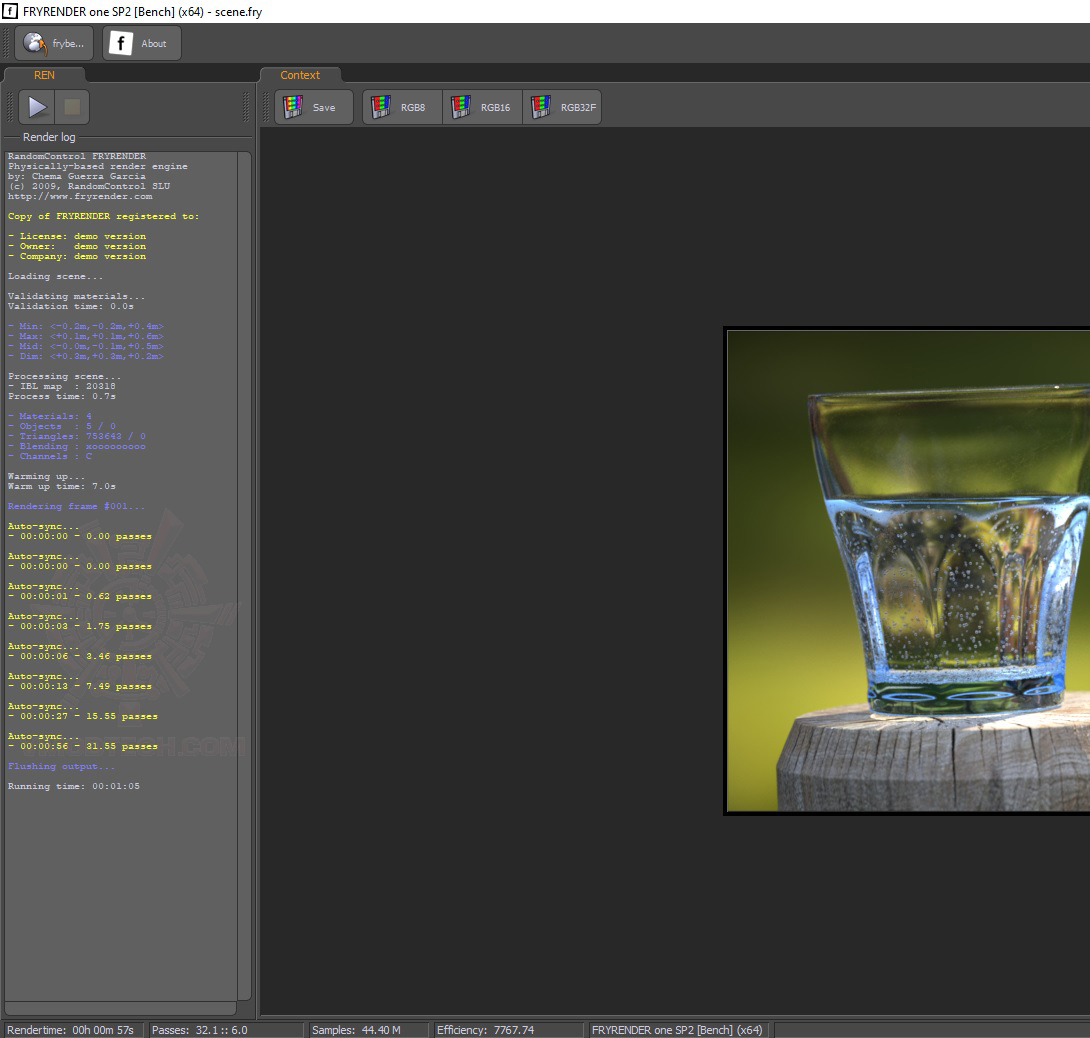Switch to the Context tab
Image resolution: width=1090 pixels, height=1038 pixels.
300,75
